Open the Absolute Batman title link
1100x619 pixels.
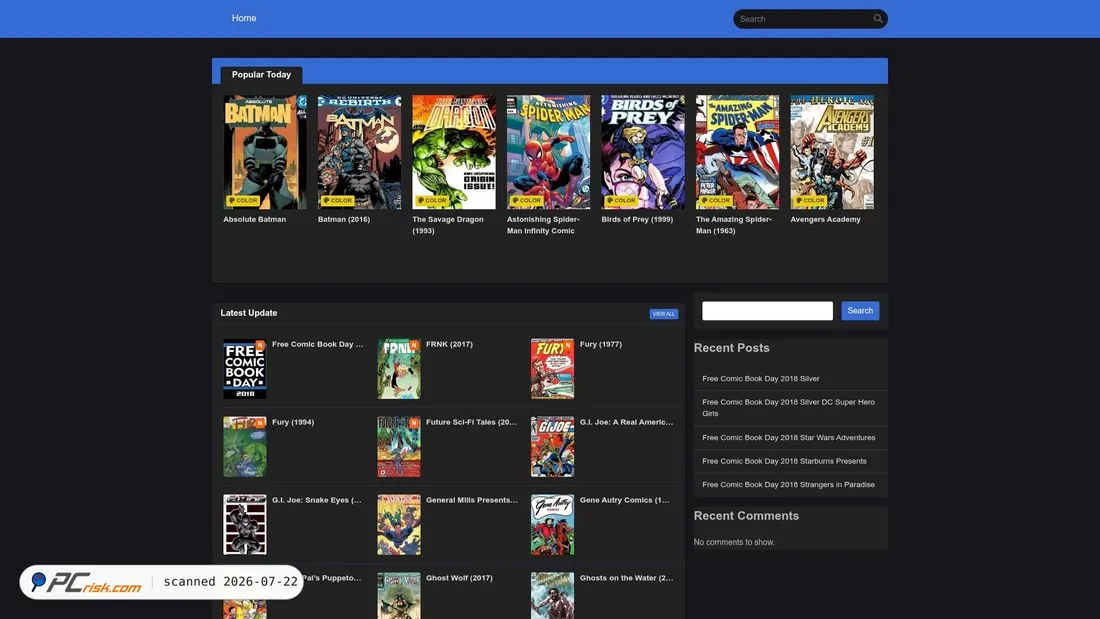tap(255, 220)
